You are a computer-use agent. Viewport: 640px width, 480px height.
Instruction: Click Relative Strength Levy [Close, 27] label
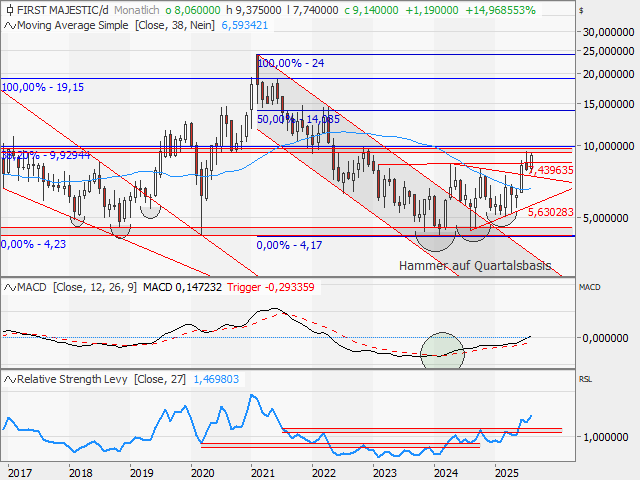tap(101, 379)
